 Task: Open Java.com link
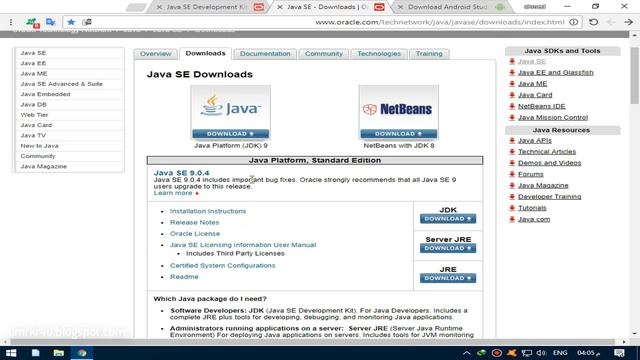coord(534,219)
